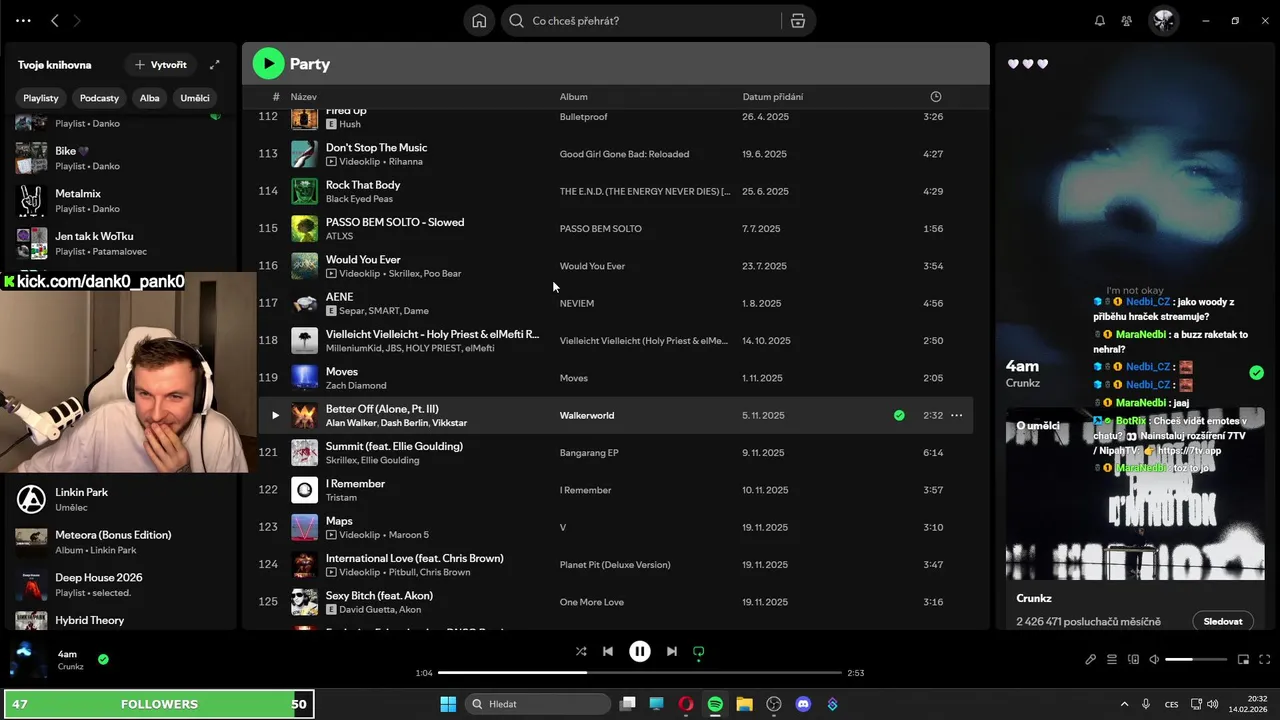1280x720 pixels.
Task: Click the search field 'Co chceš přehrát?'
Action: point(640,21)
